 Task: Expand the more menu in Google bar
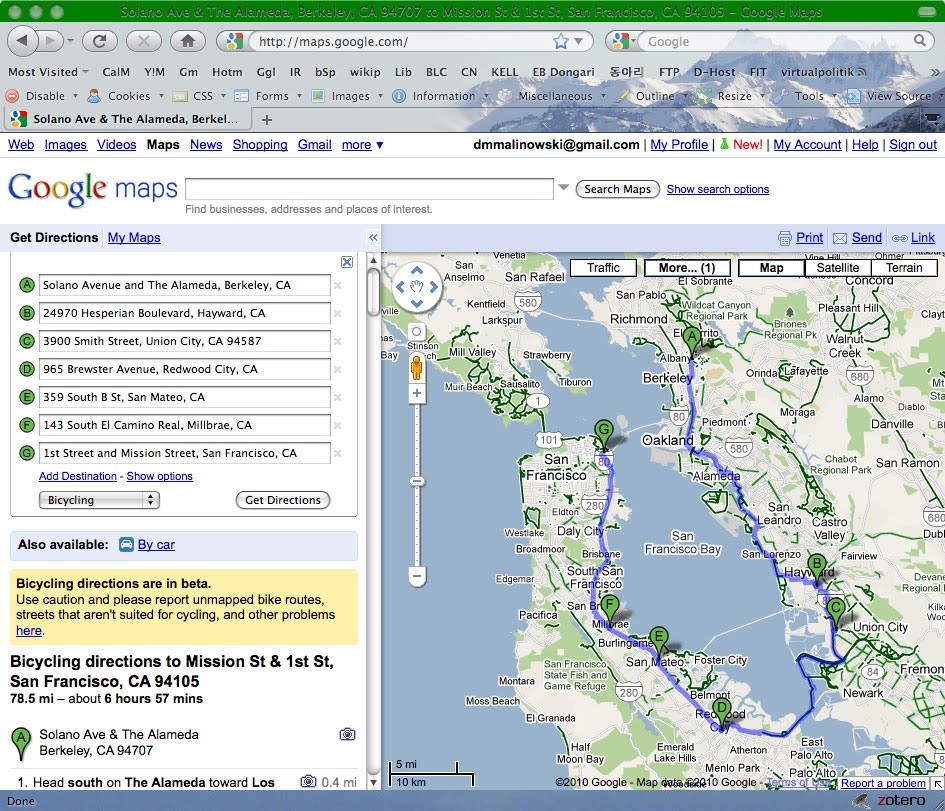362,145
